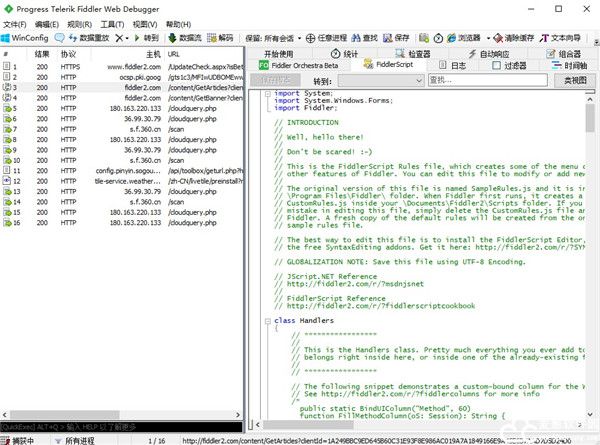Toggle 解码 decode mode
Image resolution: width=600 pixels, height=445 pixels.
coord(220,38)
